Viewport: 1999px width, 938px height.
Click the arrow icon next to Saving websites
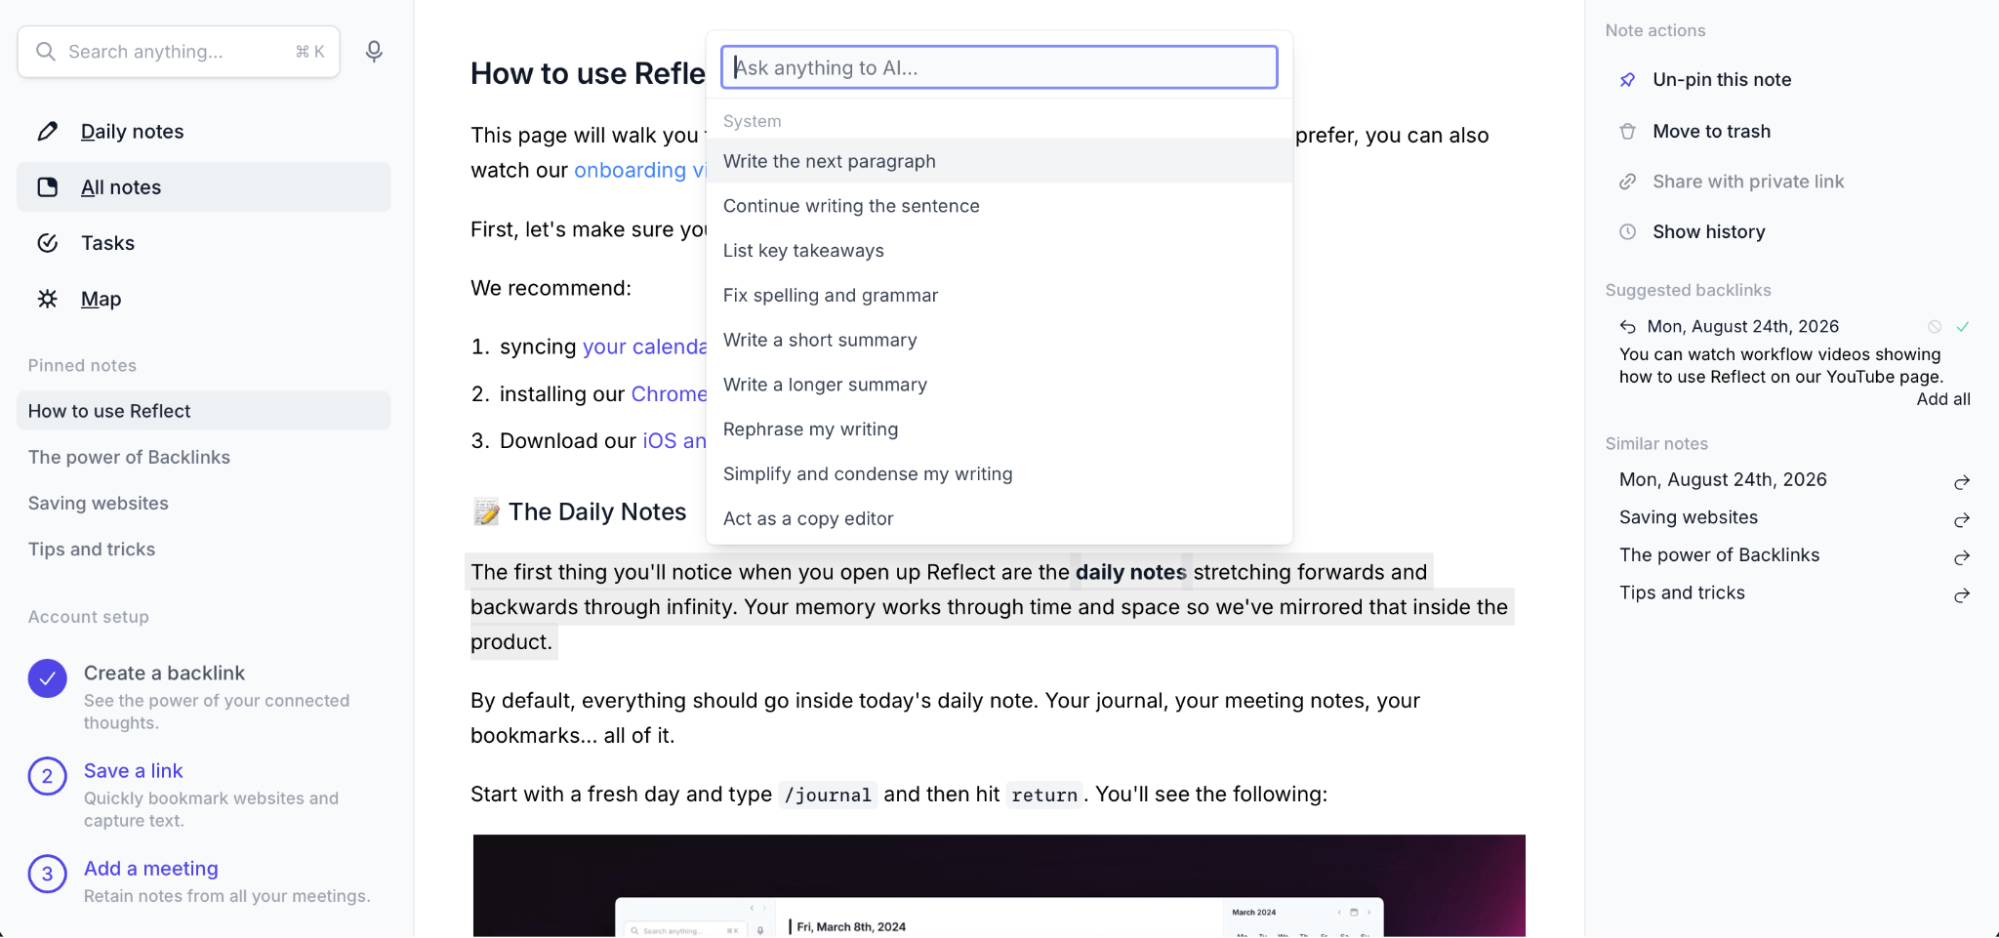[x=1962, y=520]
